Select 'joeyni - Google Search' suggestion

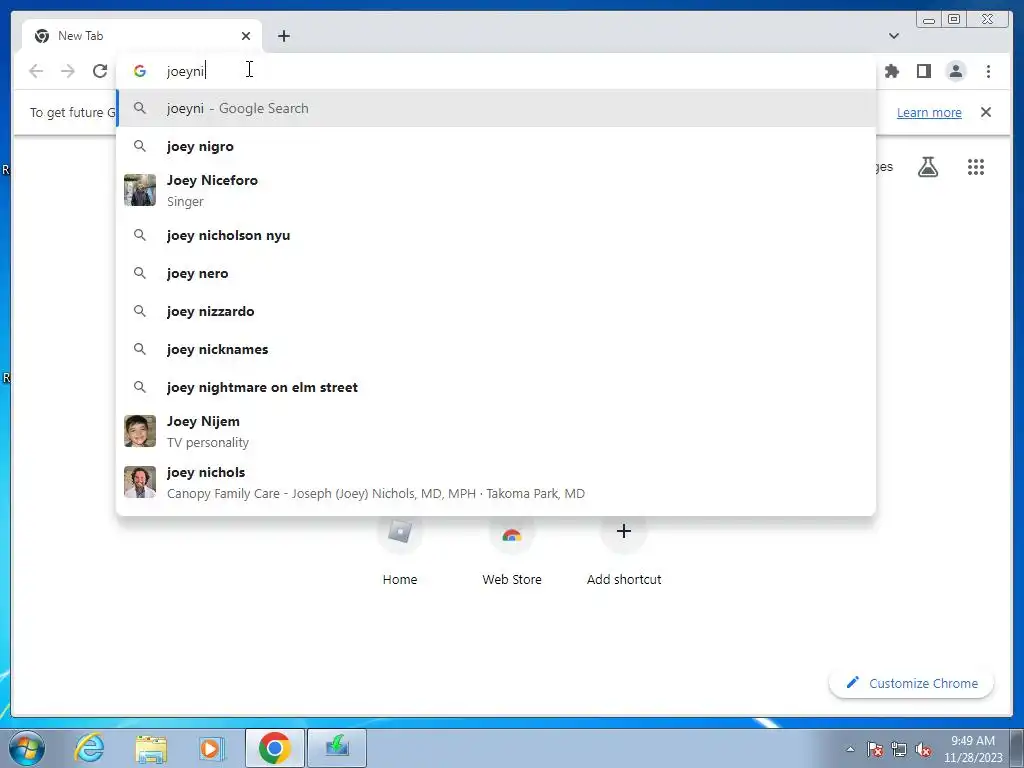click(496, 108)
